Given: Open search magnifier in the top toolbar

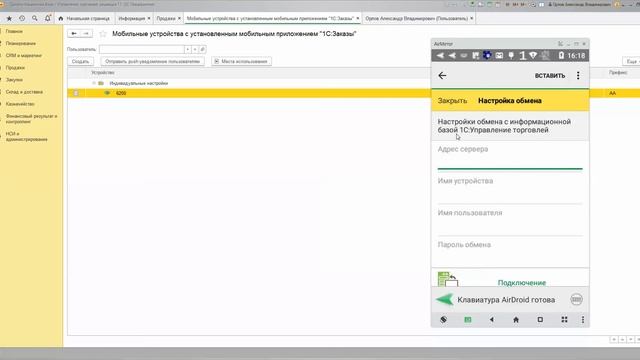Looking at the screenshot, I should click(x=35, y=18).
